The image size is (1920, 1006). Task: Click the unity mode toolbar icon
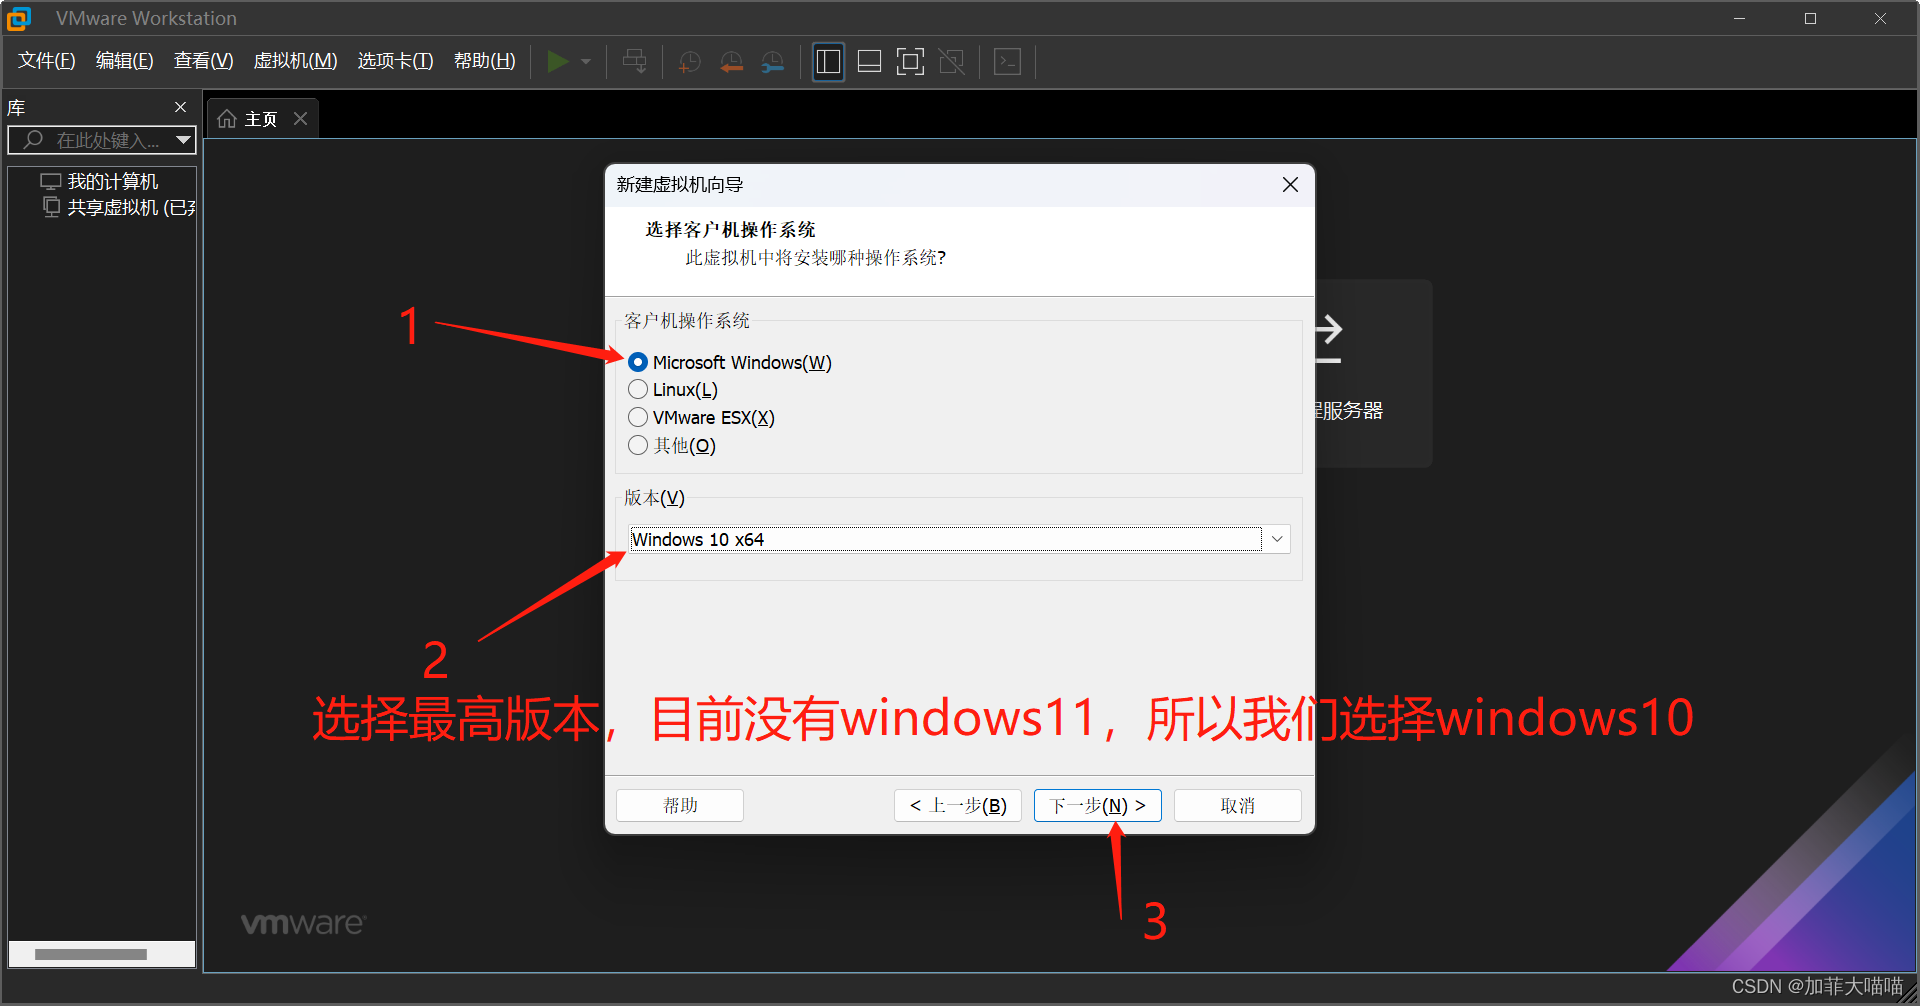(952, 62)
